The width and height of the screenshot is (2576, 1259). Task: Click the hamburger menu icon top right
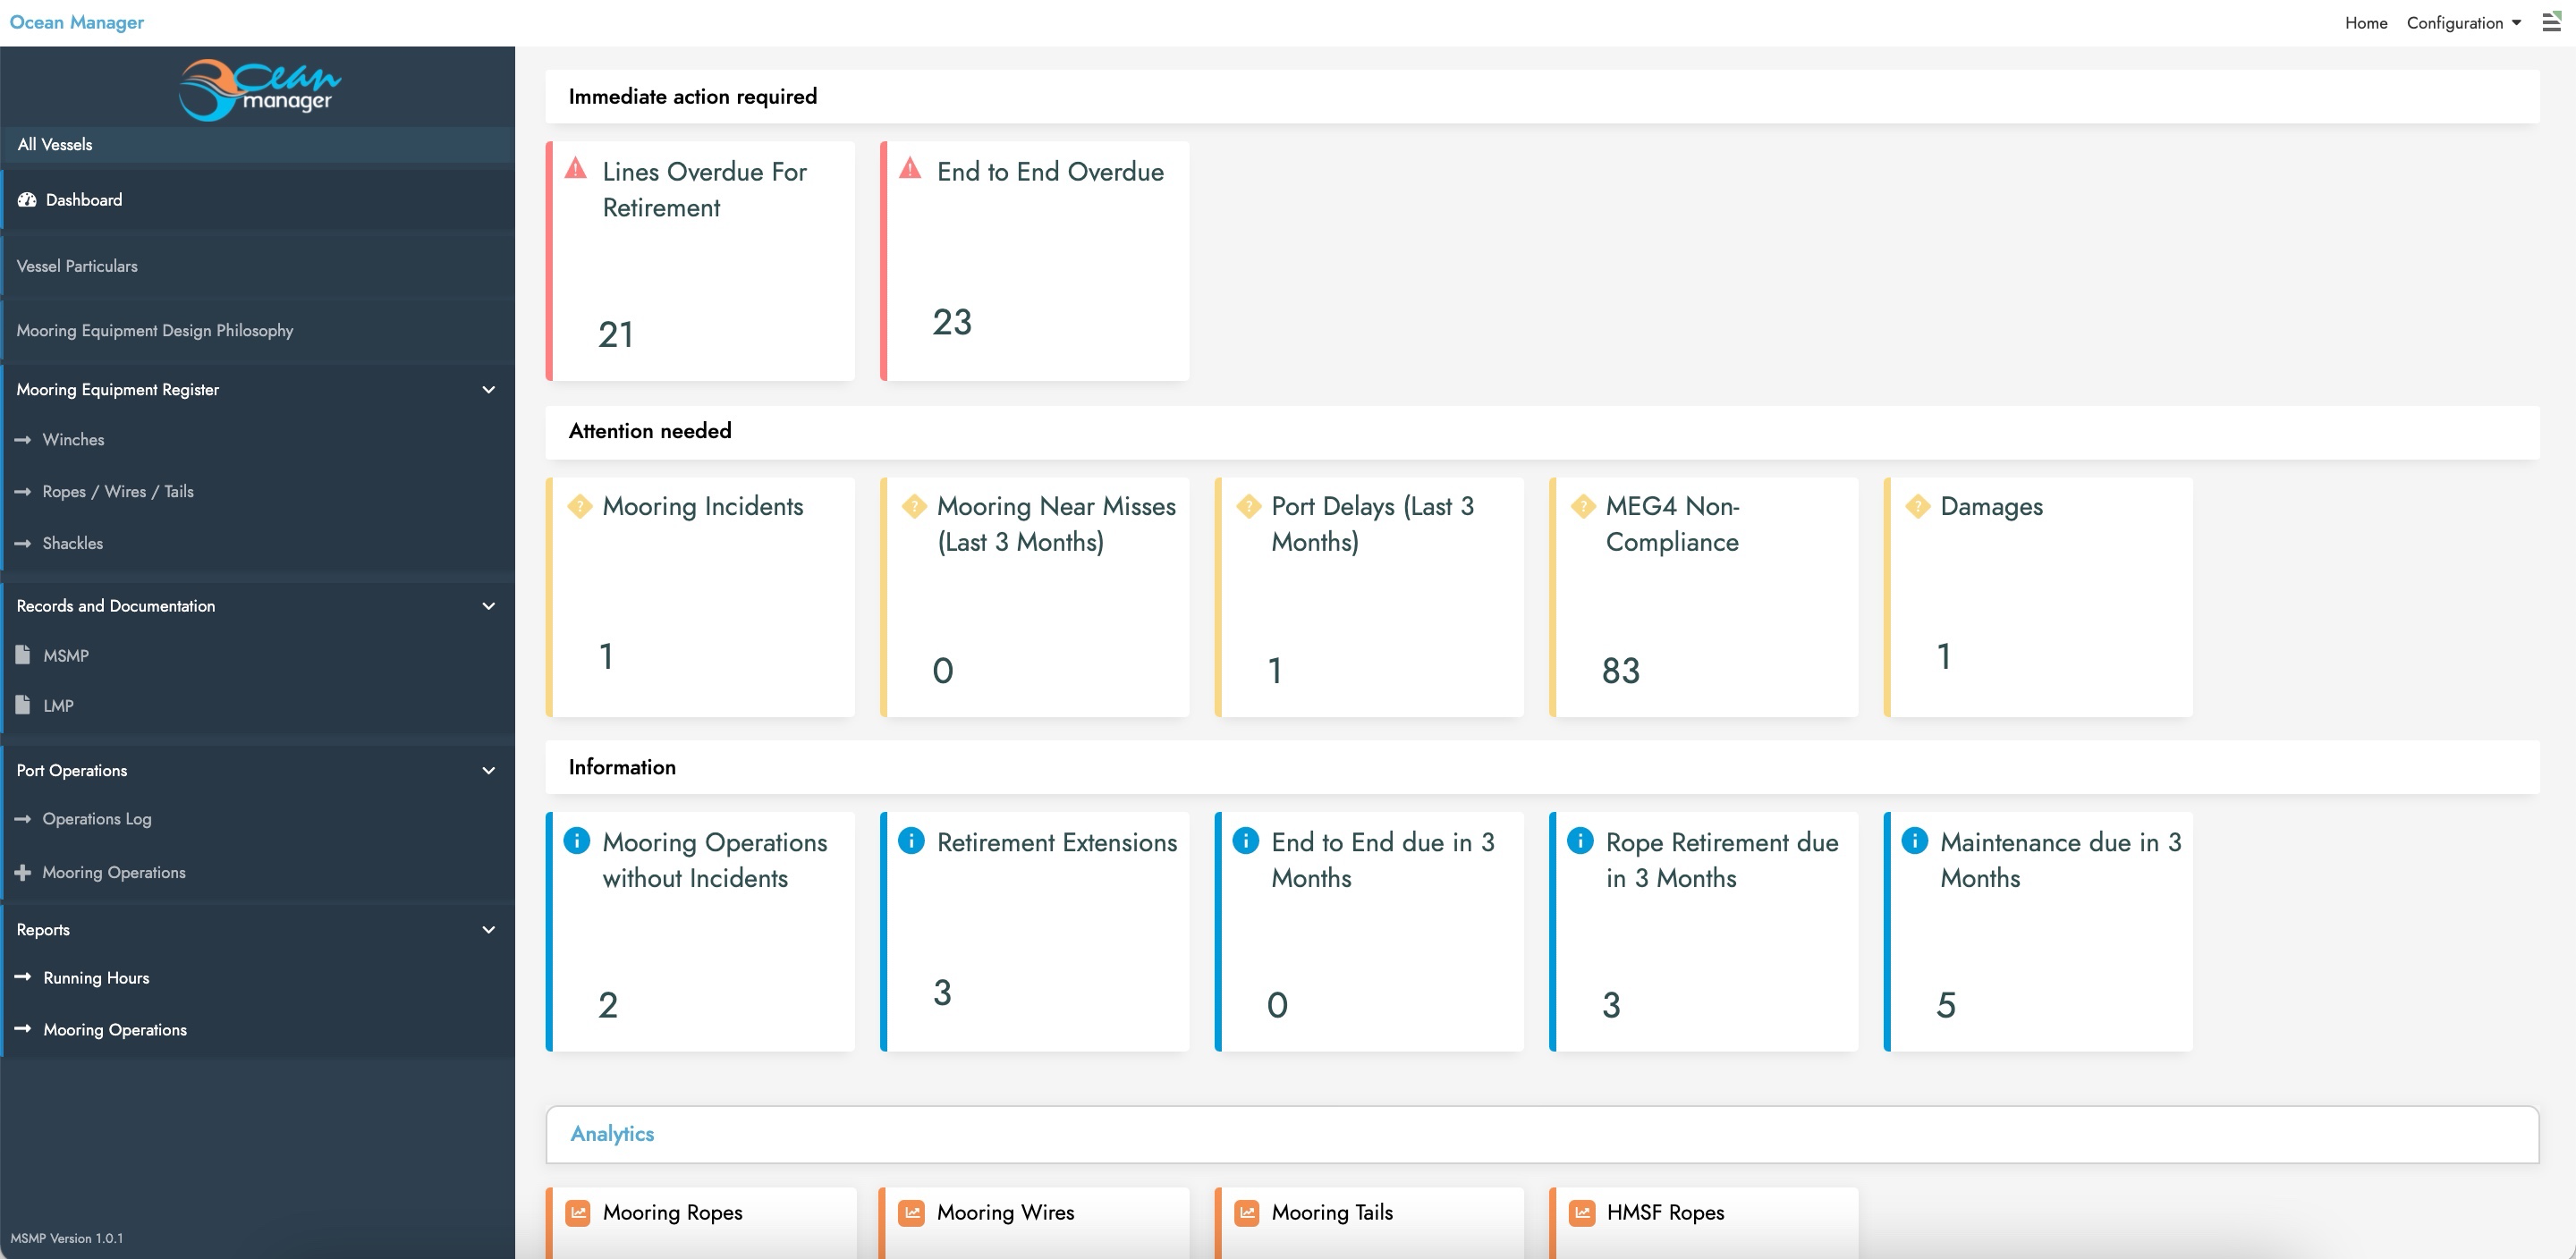pyautogui.click(x=2553, y=21)
